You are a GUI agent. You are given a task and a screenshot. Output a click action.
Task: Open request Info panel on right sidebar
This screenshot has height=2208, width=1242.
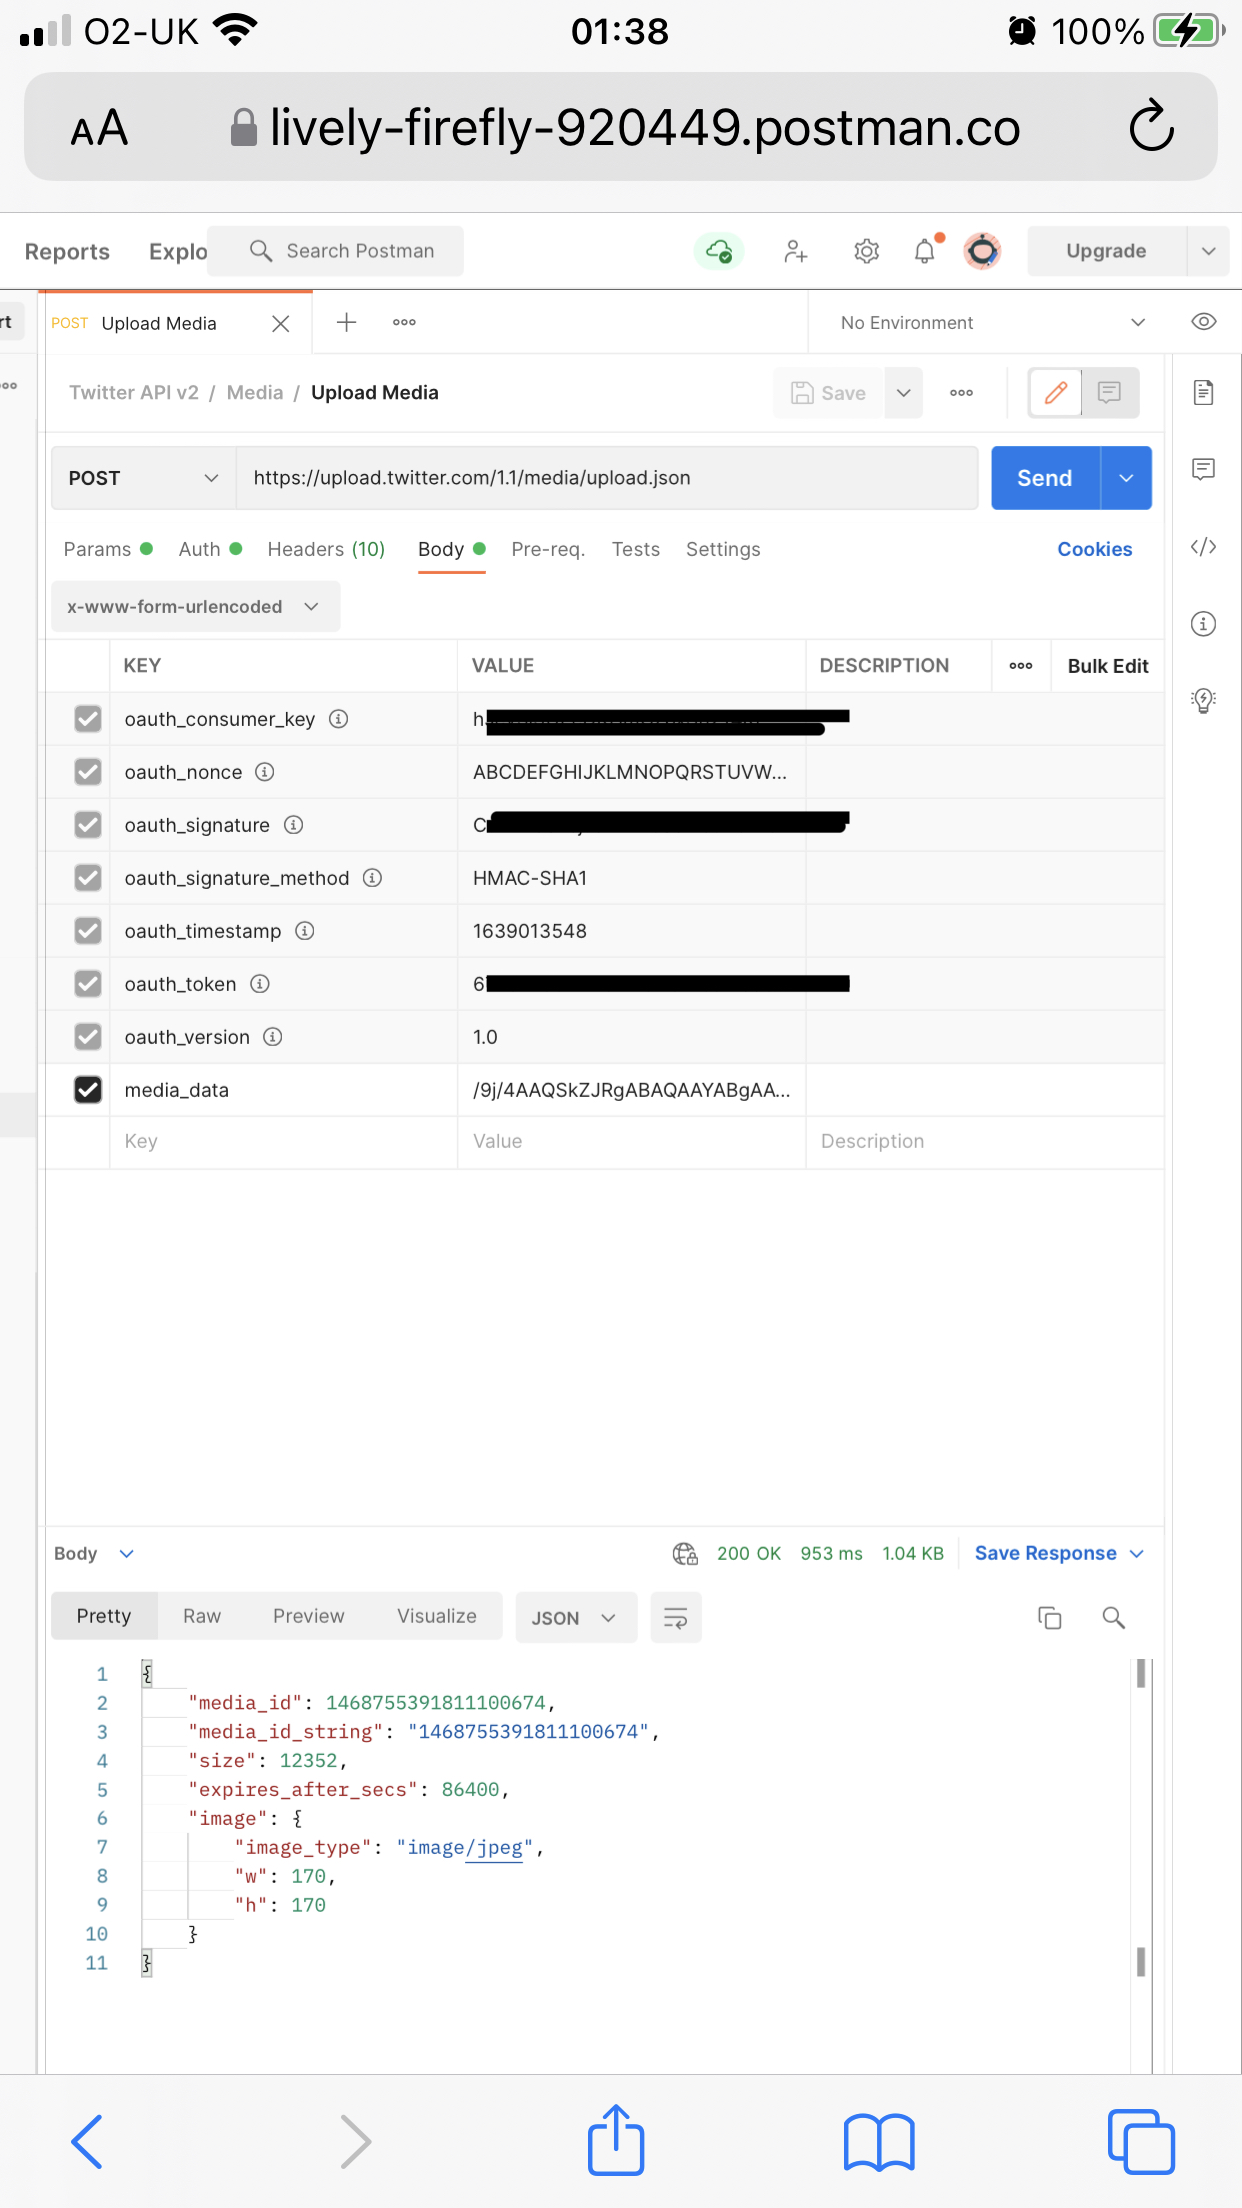click(1203, 624)
